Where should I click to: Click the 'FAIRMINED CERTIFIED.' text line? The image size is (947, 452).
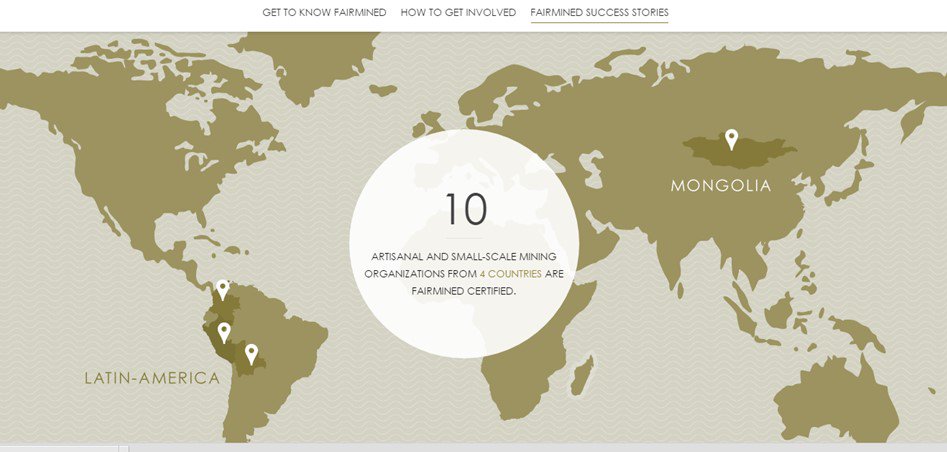click(464, 291)
